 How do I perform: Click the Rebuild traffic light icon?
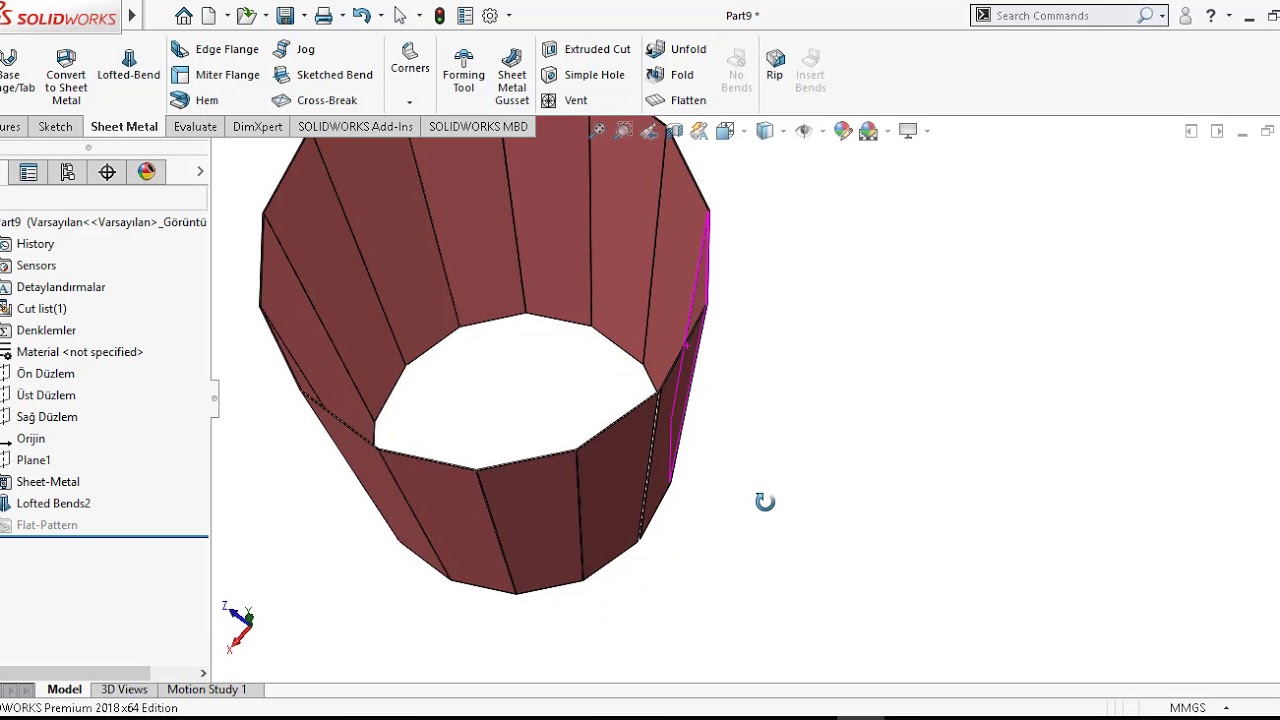pos(439,16)
